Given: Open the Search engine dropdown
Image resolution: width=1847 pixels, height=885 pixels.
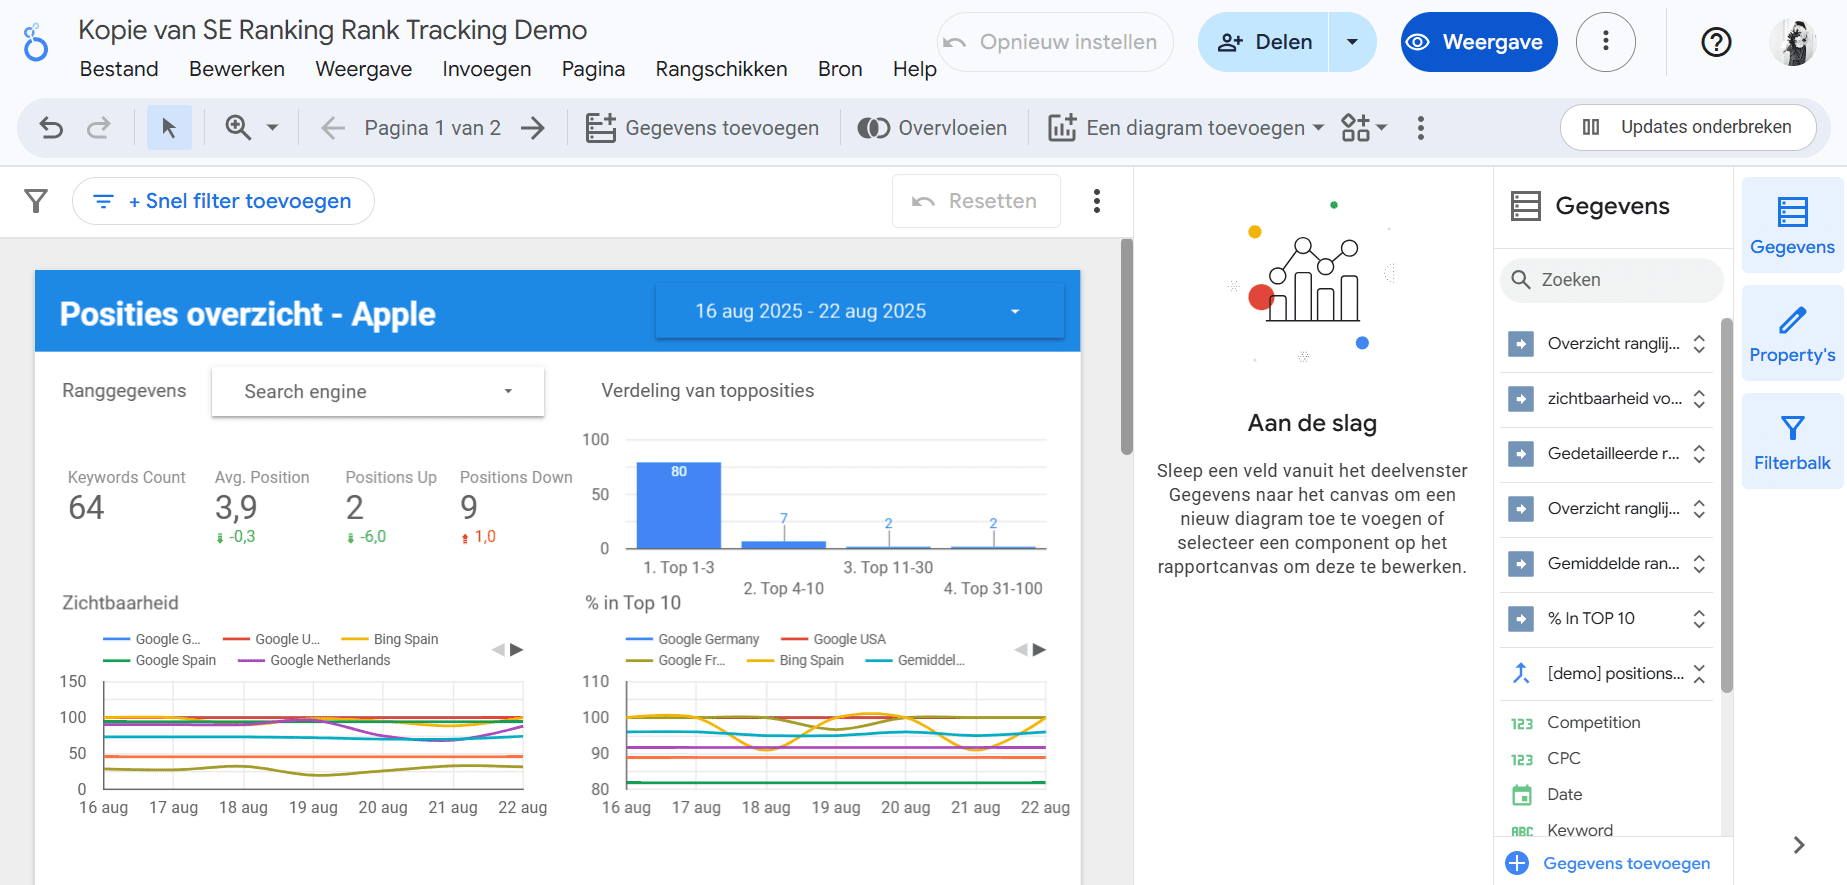Looking at the screenshot, I should coord(378,391).
